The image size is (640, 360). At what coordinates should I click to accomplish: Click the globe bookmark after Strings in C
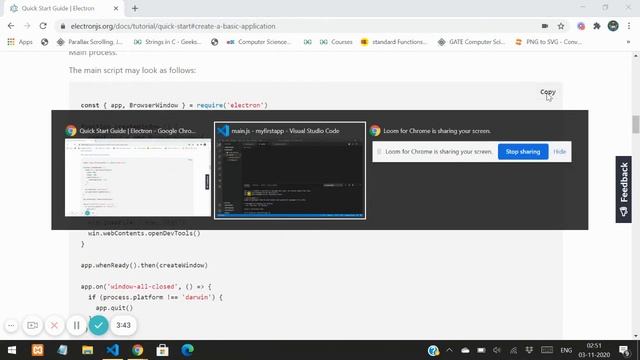[214, 42]
